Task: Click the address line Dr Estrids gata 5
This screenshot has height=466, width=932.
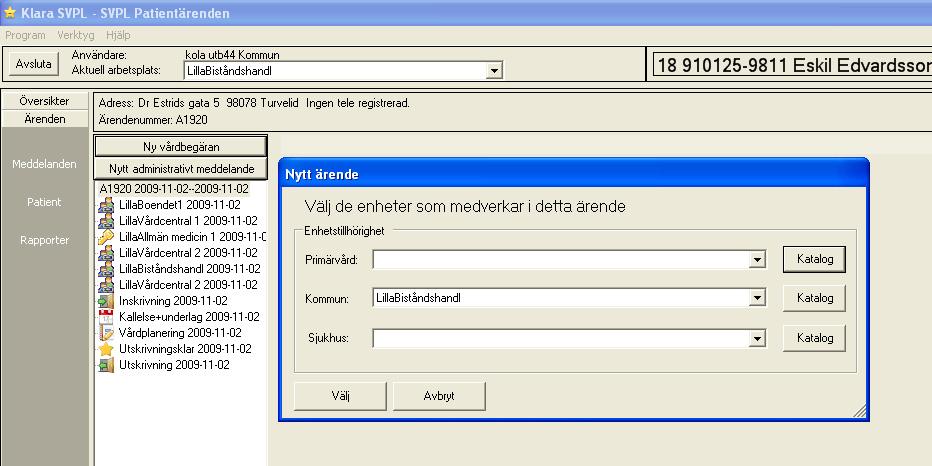Action: pos(254,103)
